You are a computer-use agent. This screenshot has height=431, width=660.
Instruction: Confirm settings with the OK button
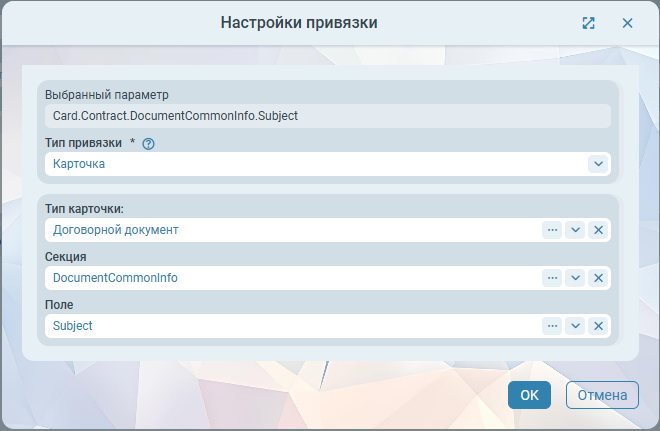click(529, 395)
